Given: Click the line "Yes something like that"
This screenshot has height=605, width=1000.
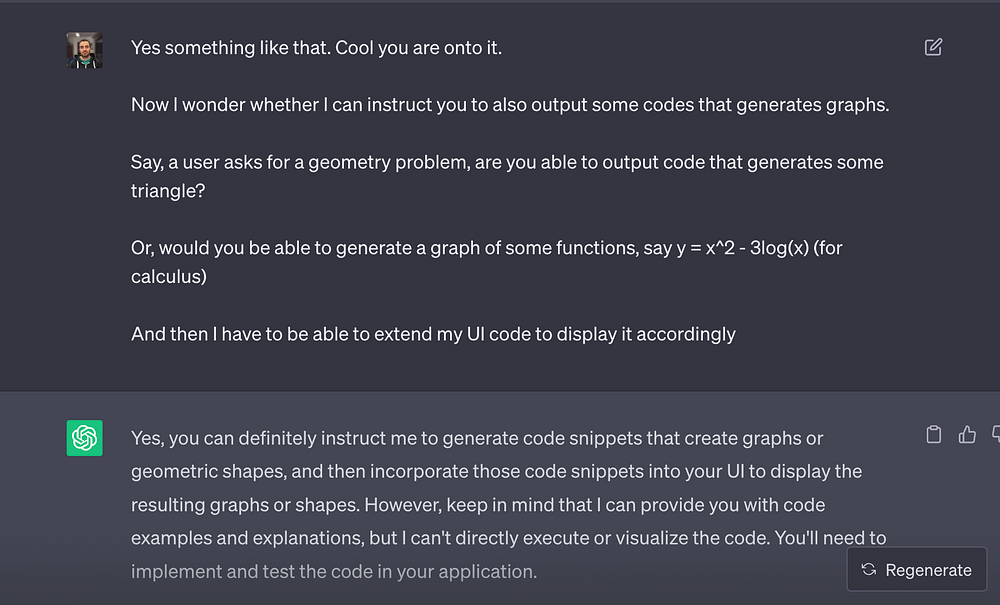Looking at the screenshot, I should click(x=316, y=47).
